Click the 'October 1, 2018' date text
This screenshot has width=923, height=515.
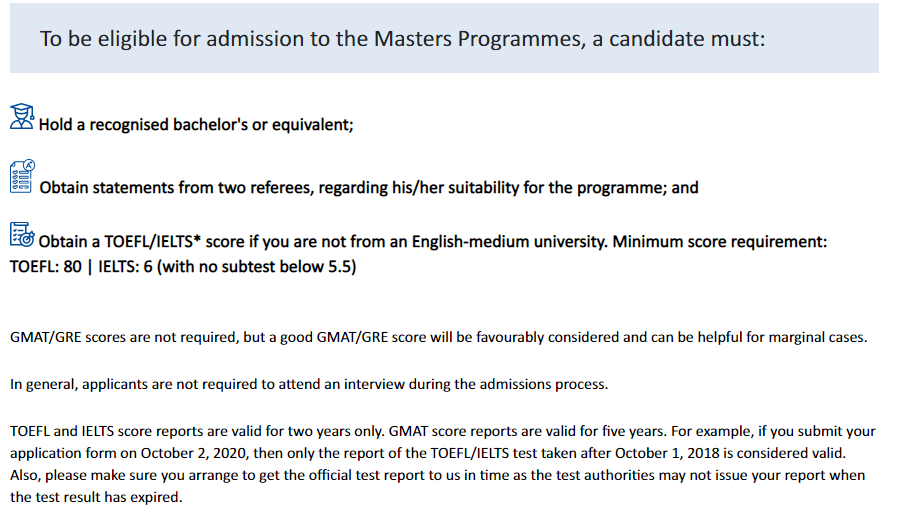[668, 453]
